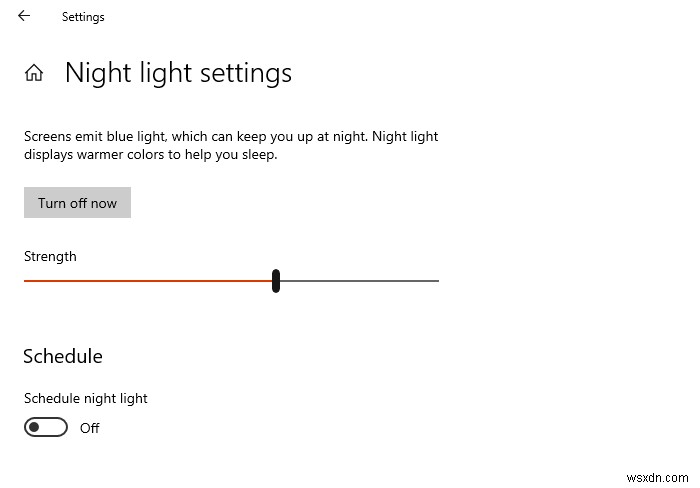This screenshot has width=700, height=488.
Task: Set Strength slider to its far-right maximum end
Action: point(438,281)
